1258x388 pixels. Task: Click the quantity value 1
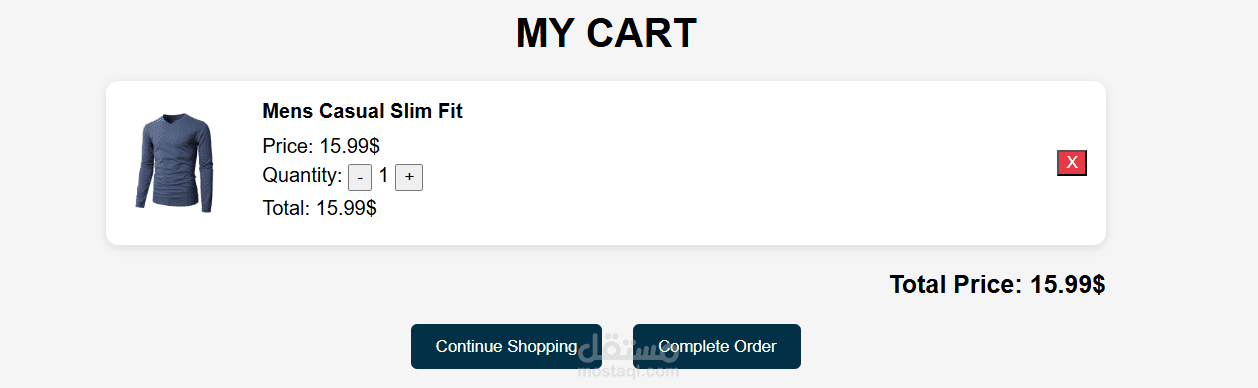pyautogui.click(x=383, y=176)
